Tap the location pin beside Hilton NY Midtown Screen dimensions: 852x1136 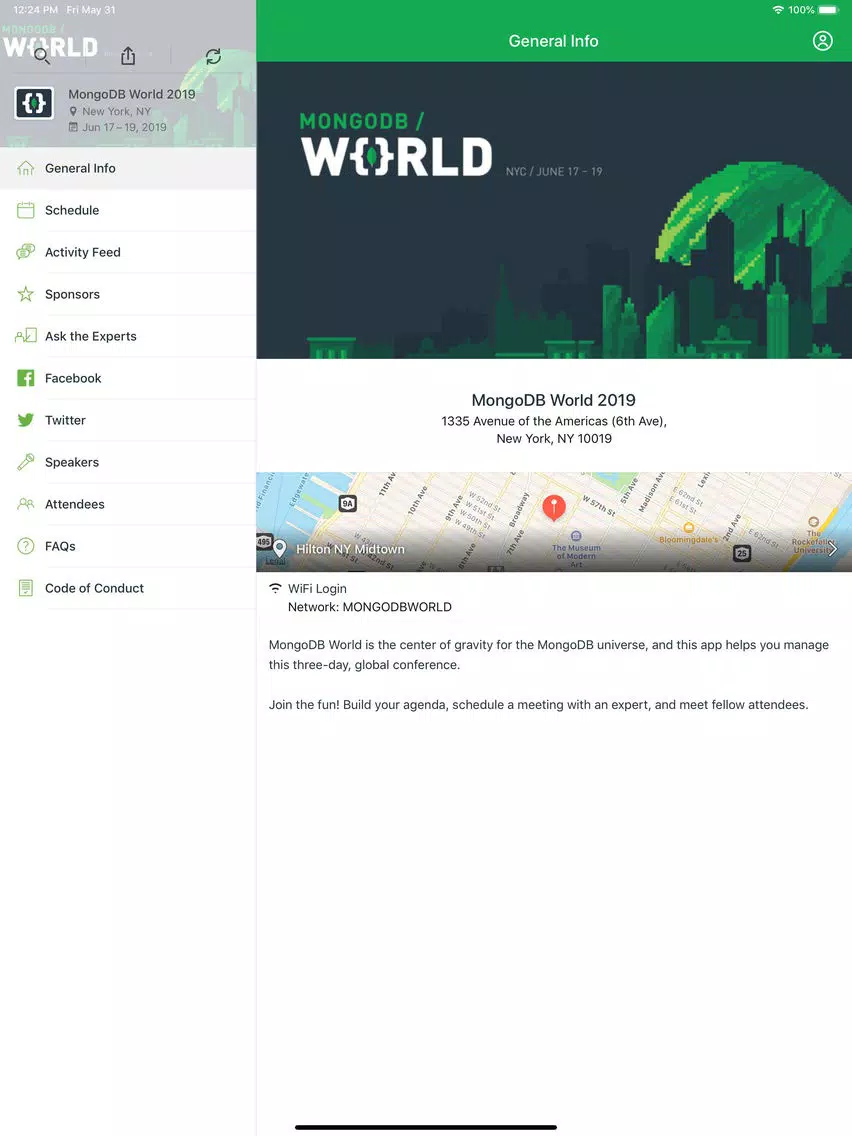280,548
